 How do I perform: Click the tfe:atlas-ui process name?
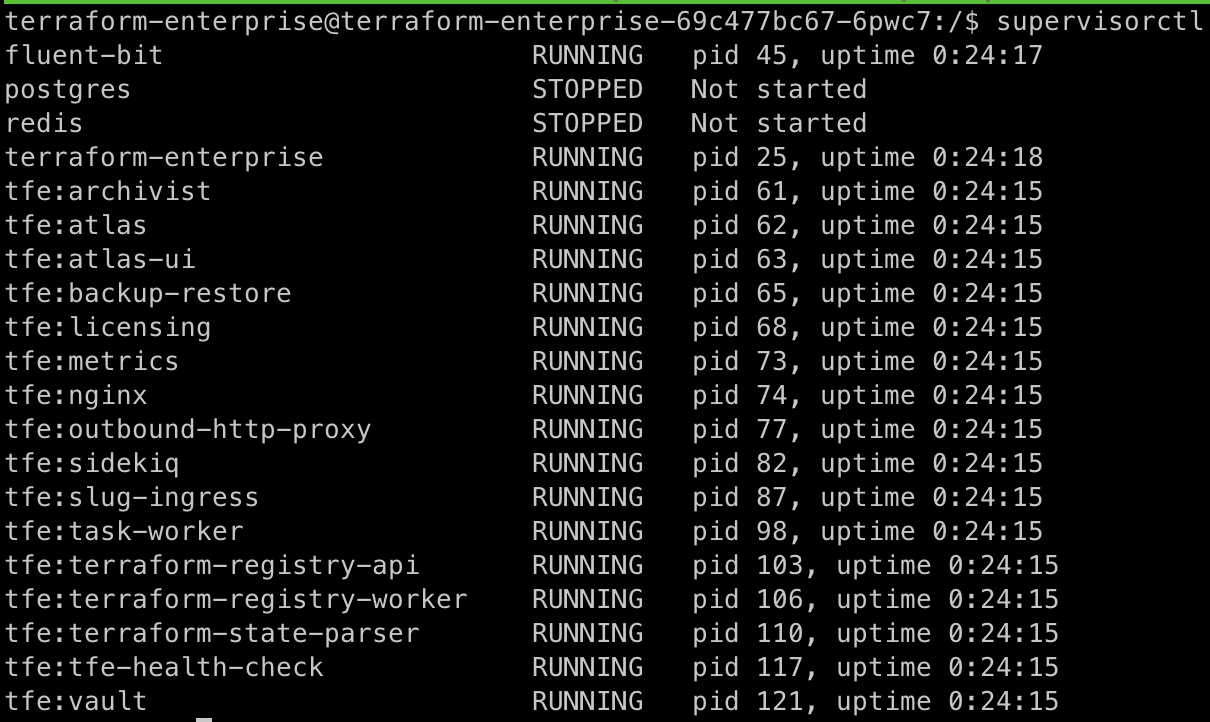point(100,259)
